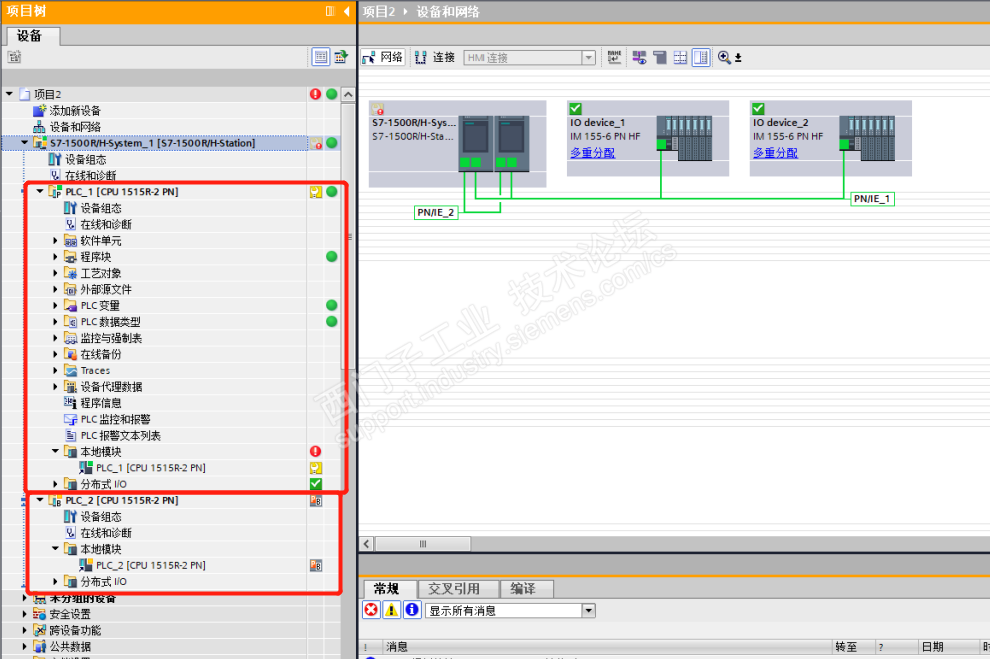Click the small download arrow icon next to zoom
The image size is (990, 659).
click(738, 58)
